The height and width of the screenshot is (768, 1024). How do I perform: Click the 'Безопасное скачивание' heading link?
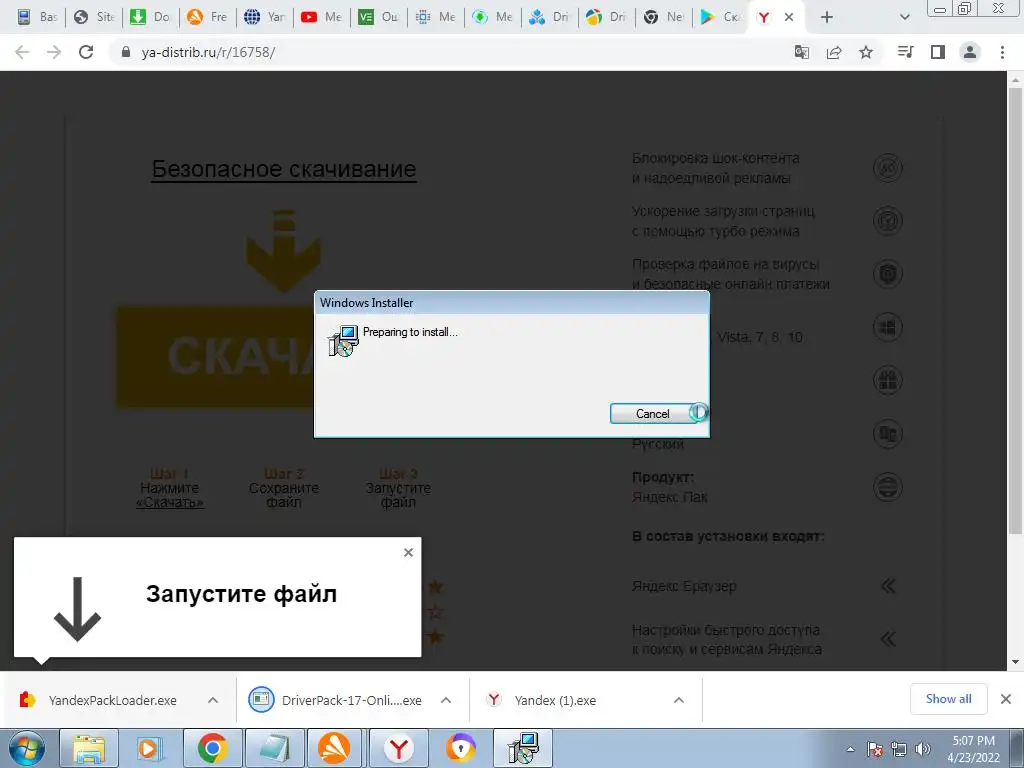click(x=284, y=169)
